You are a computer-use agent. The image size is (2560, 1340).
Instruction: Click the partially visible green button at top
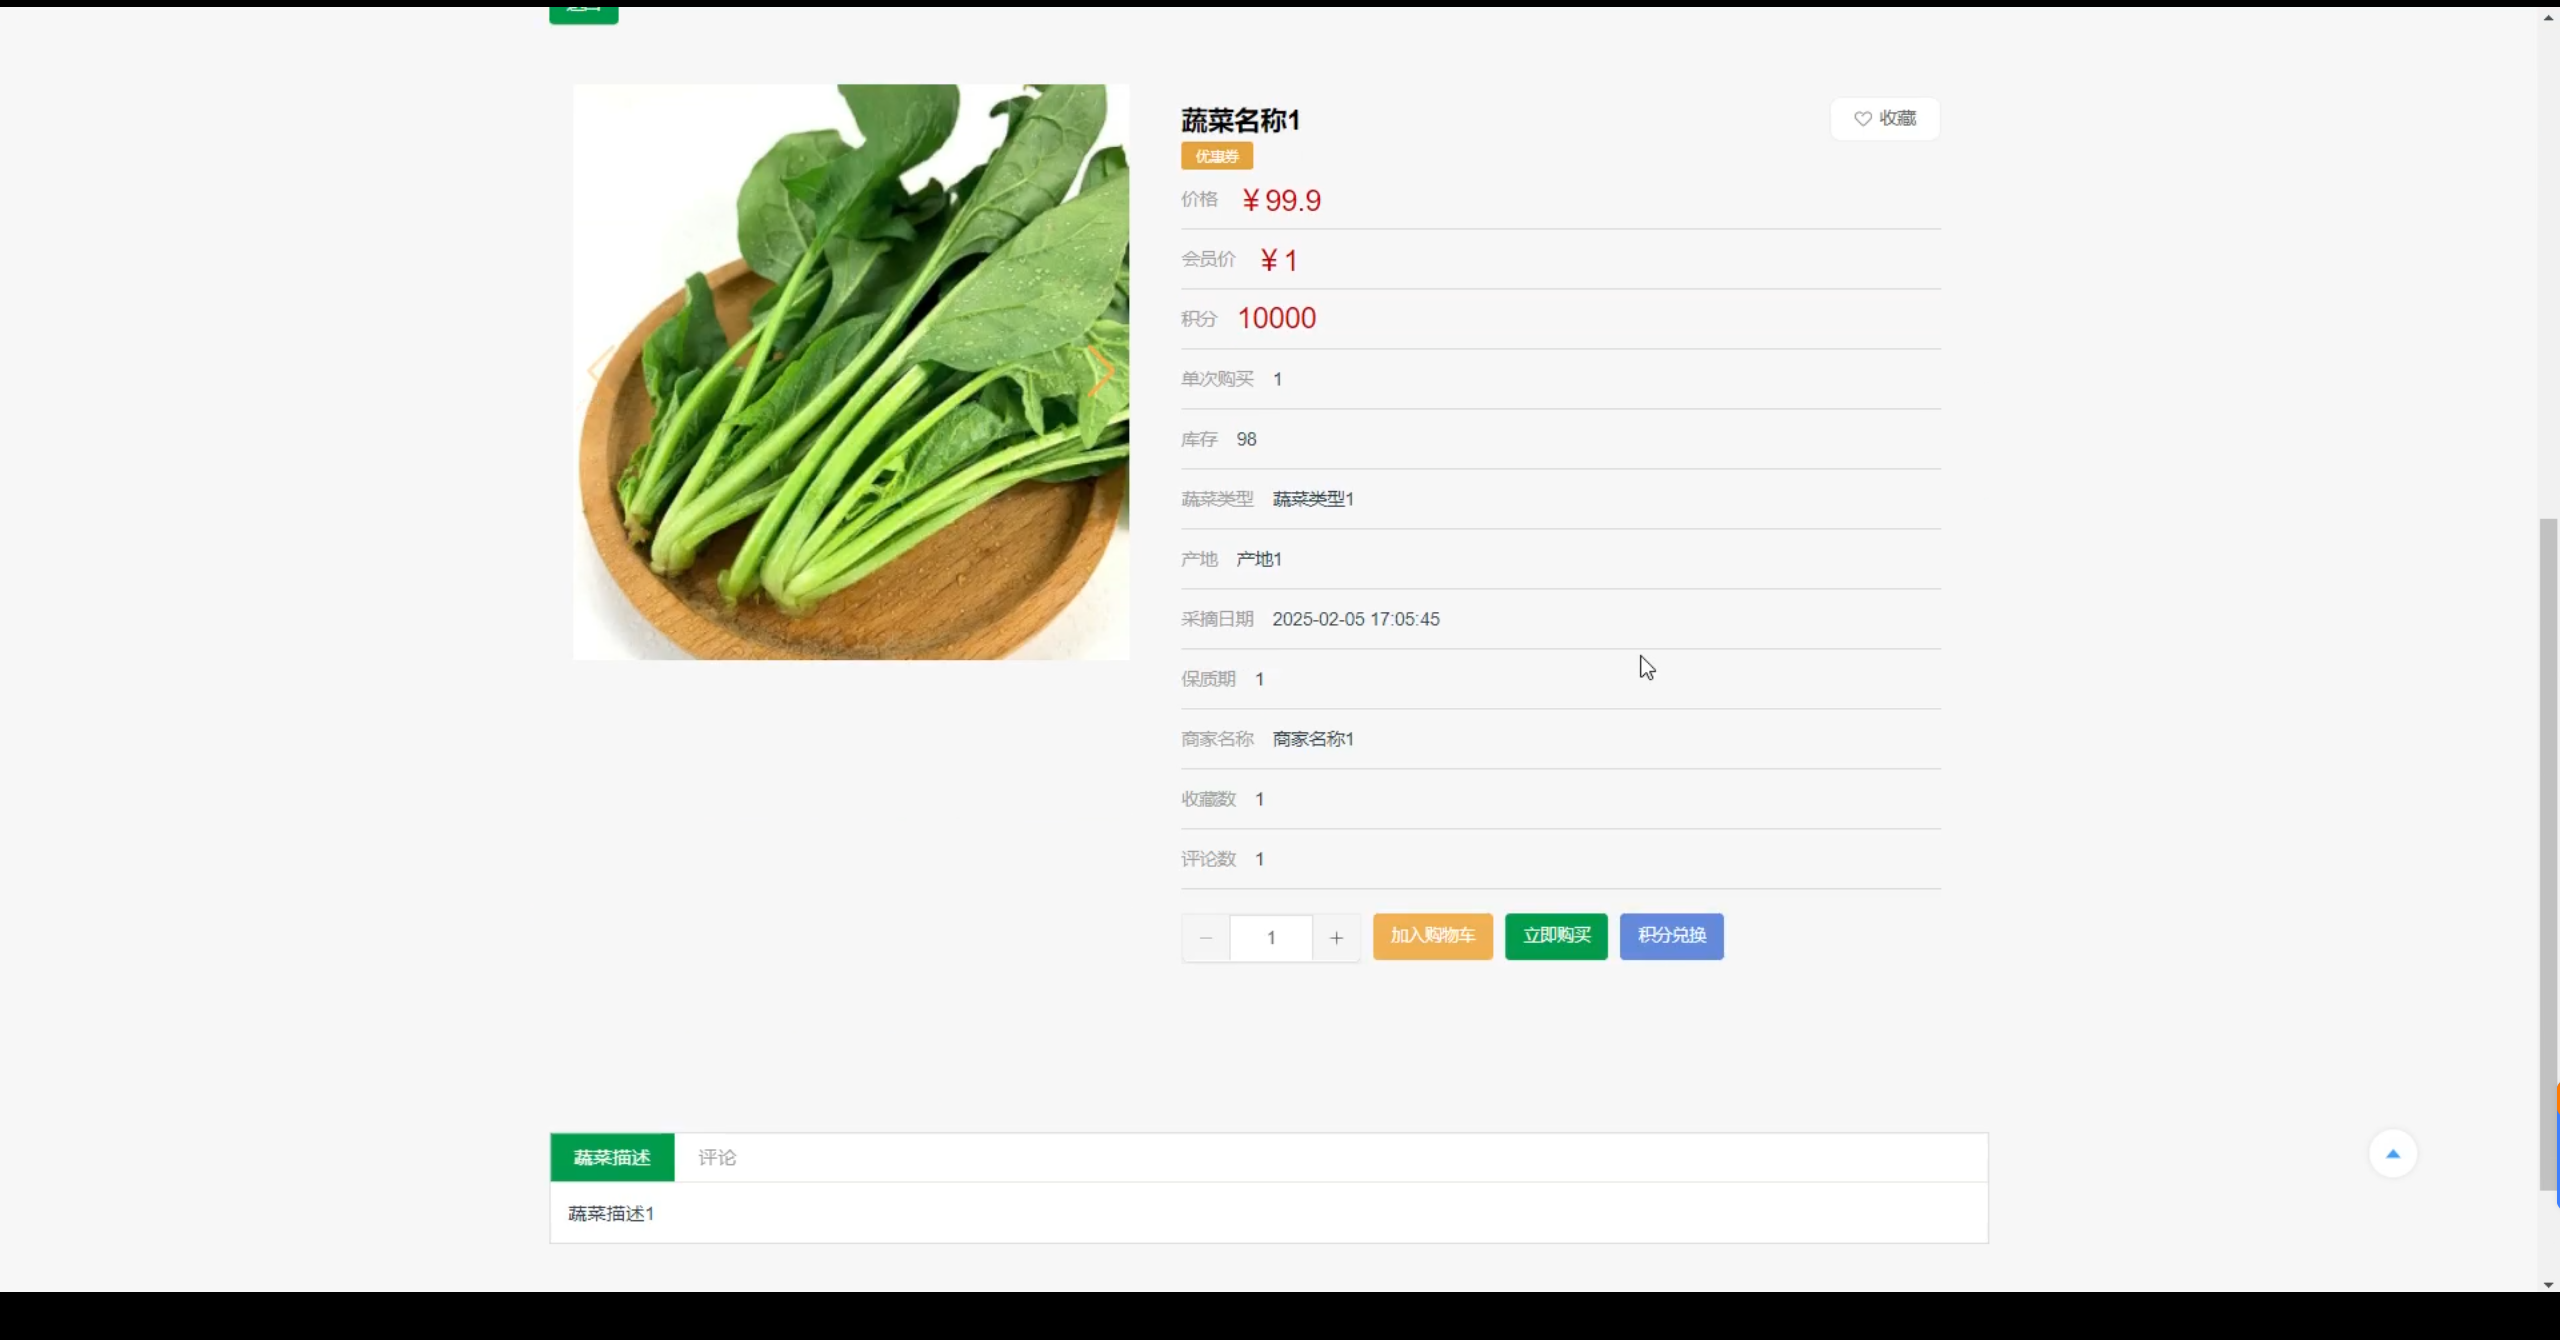pos(584,14)
